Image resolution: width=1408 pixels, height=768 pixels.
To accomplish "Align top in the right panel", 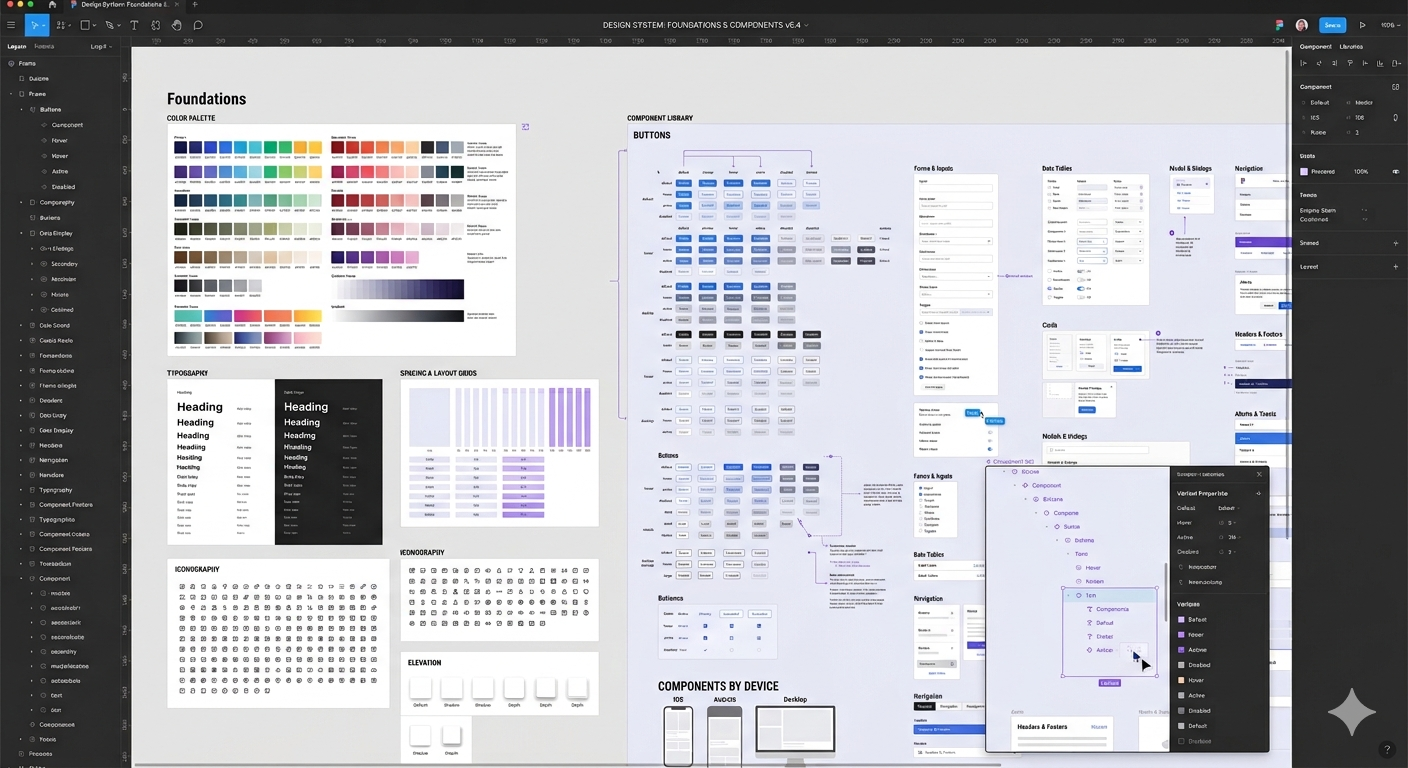I will tap(1350, 63).
